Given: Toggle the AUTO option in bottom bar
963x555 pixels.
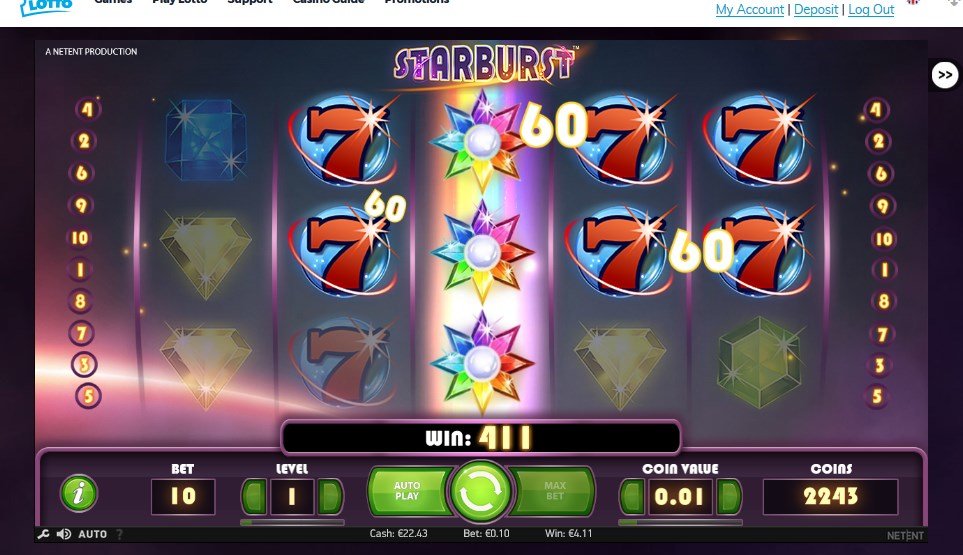Looking at the screenshot, I should (x=93, y=534).
